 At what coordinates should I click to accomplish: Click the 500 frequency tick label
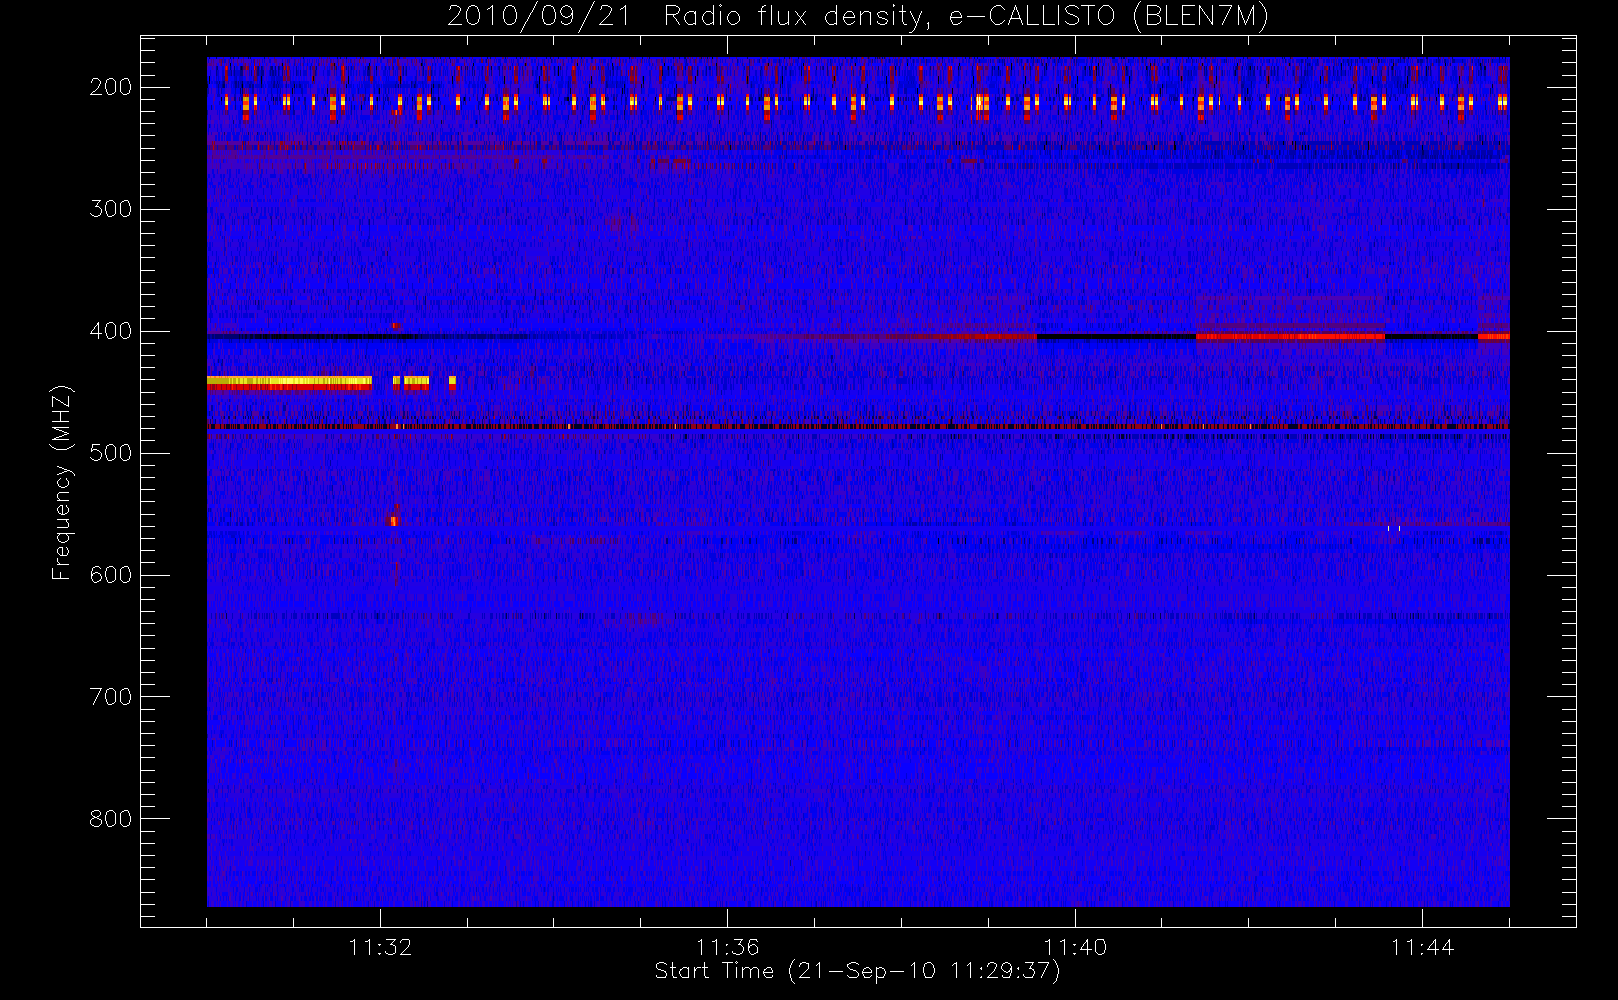pos(110,453)
